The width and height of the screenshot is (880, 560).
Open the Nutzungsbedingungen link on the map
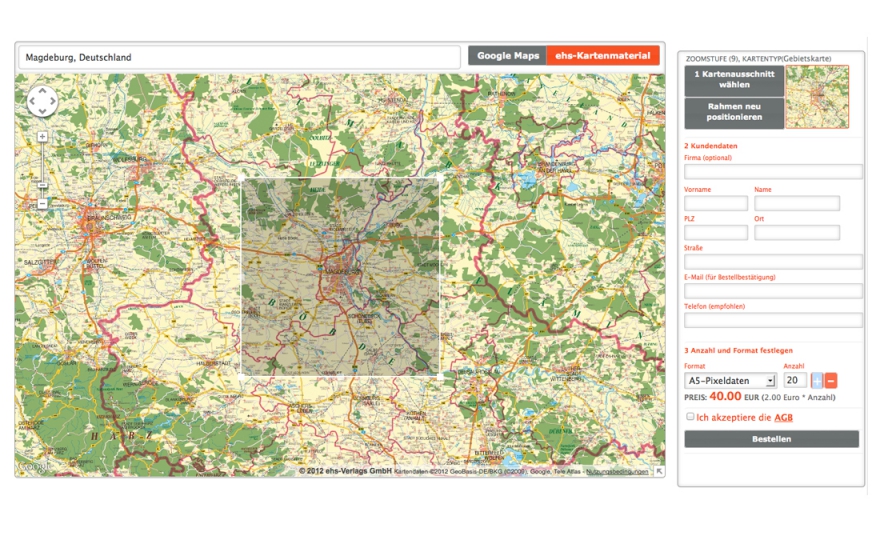coord(617,471)
